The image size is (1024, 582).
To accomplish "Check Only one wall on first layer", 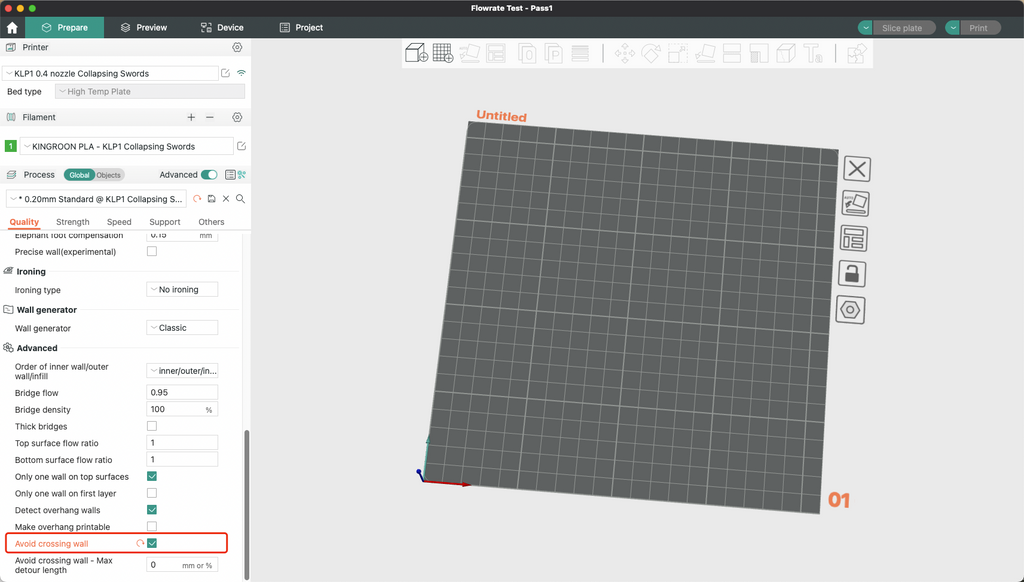I will pyautogui.click(x=152, y=493).
